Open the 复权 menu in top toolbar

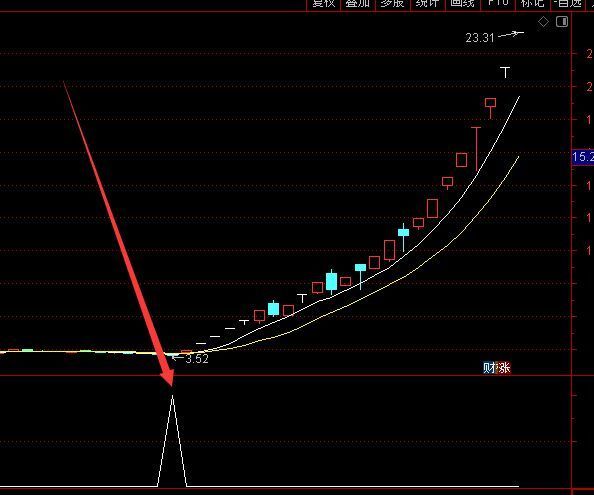(x=323, y=3)
